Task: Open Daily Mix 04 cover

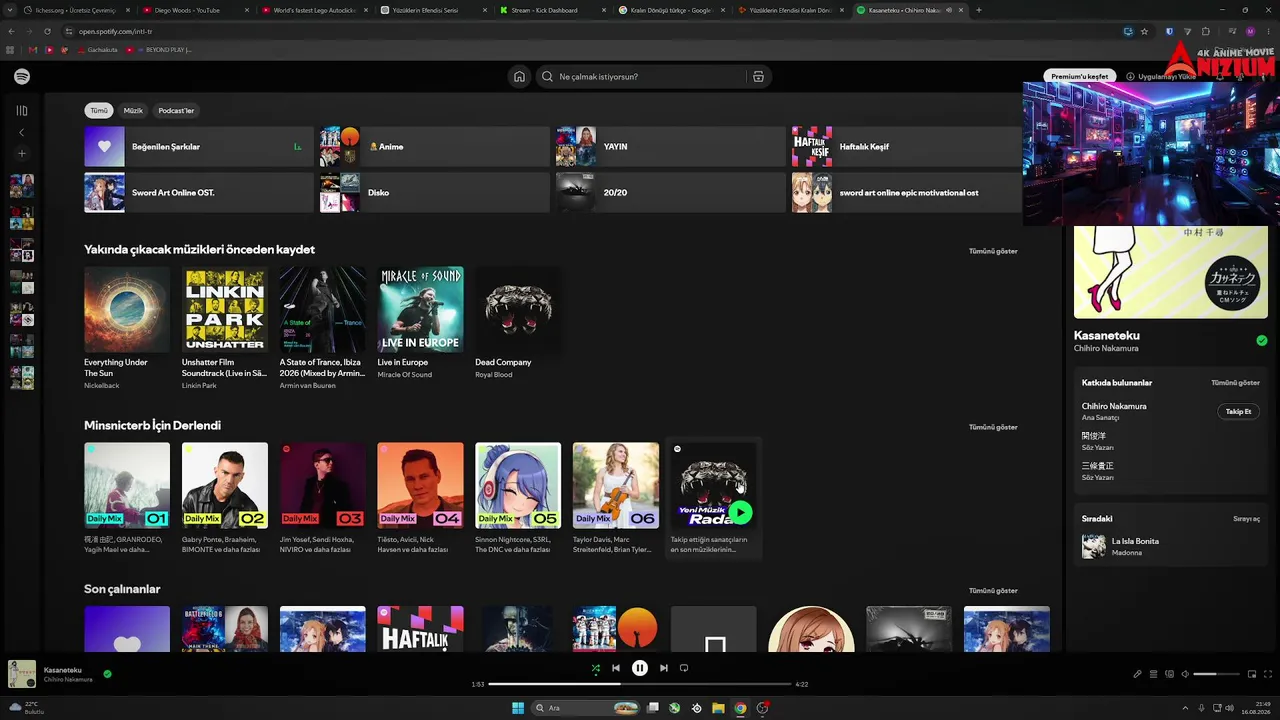Action: 420,486
